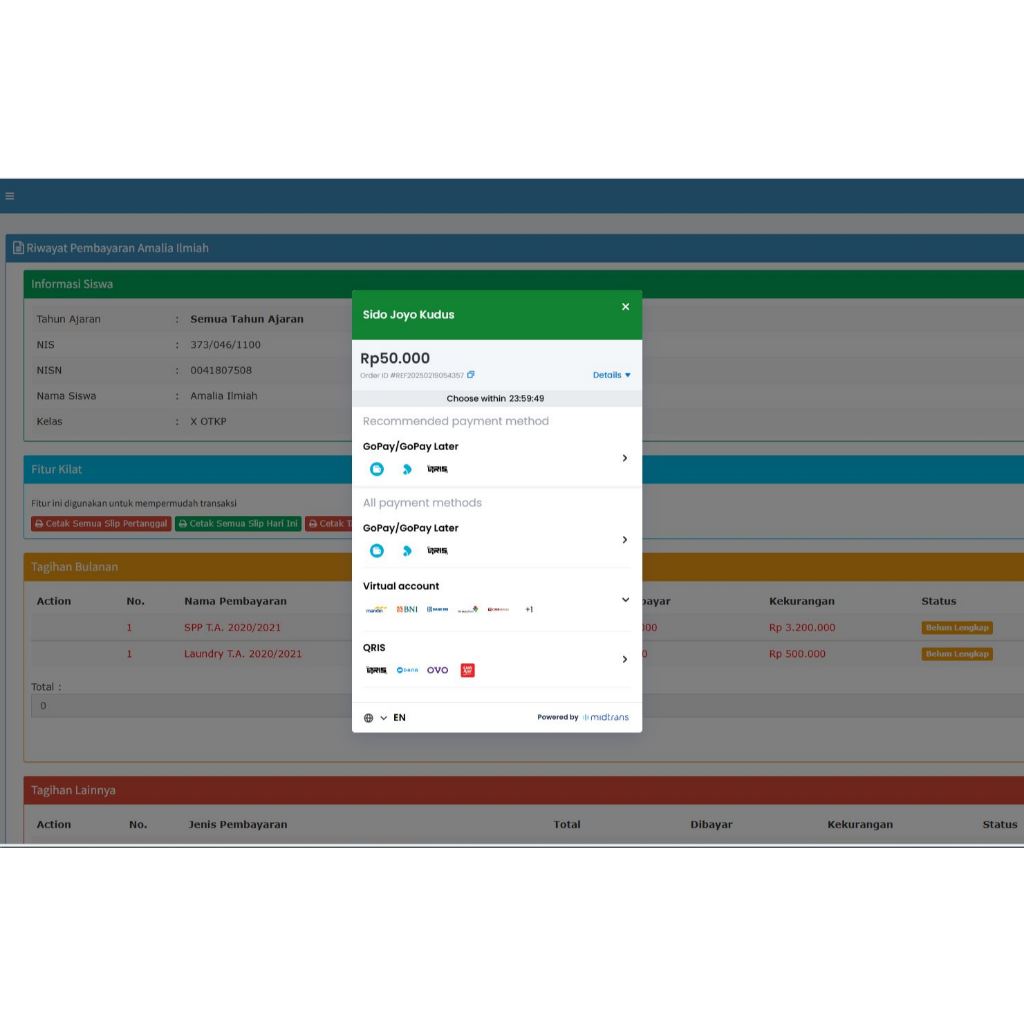The image size is (1024, 1024).
Task: Click the QRIS logo in All payment methods GoPay row
Action: click(x=437, y=551)
